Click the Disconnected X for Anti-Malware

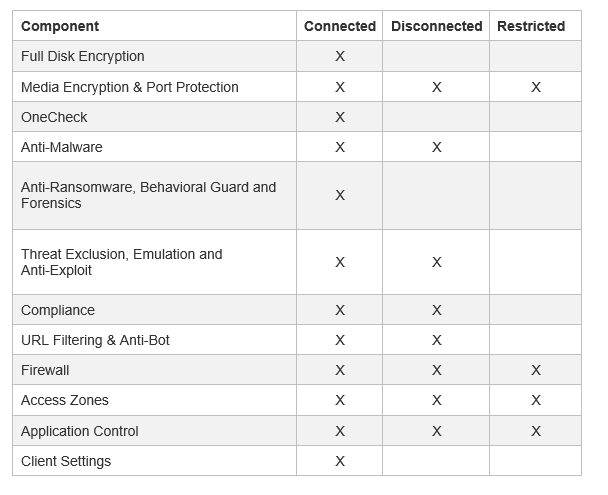(437, 147)
